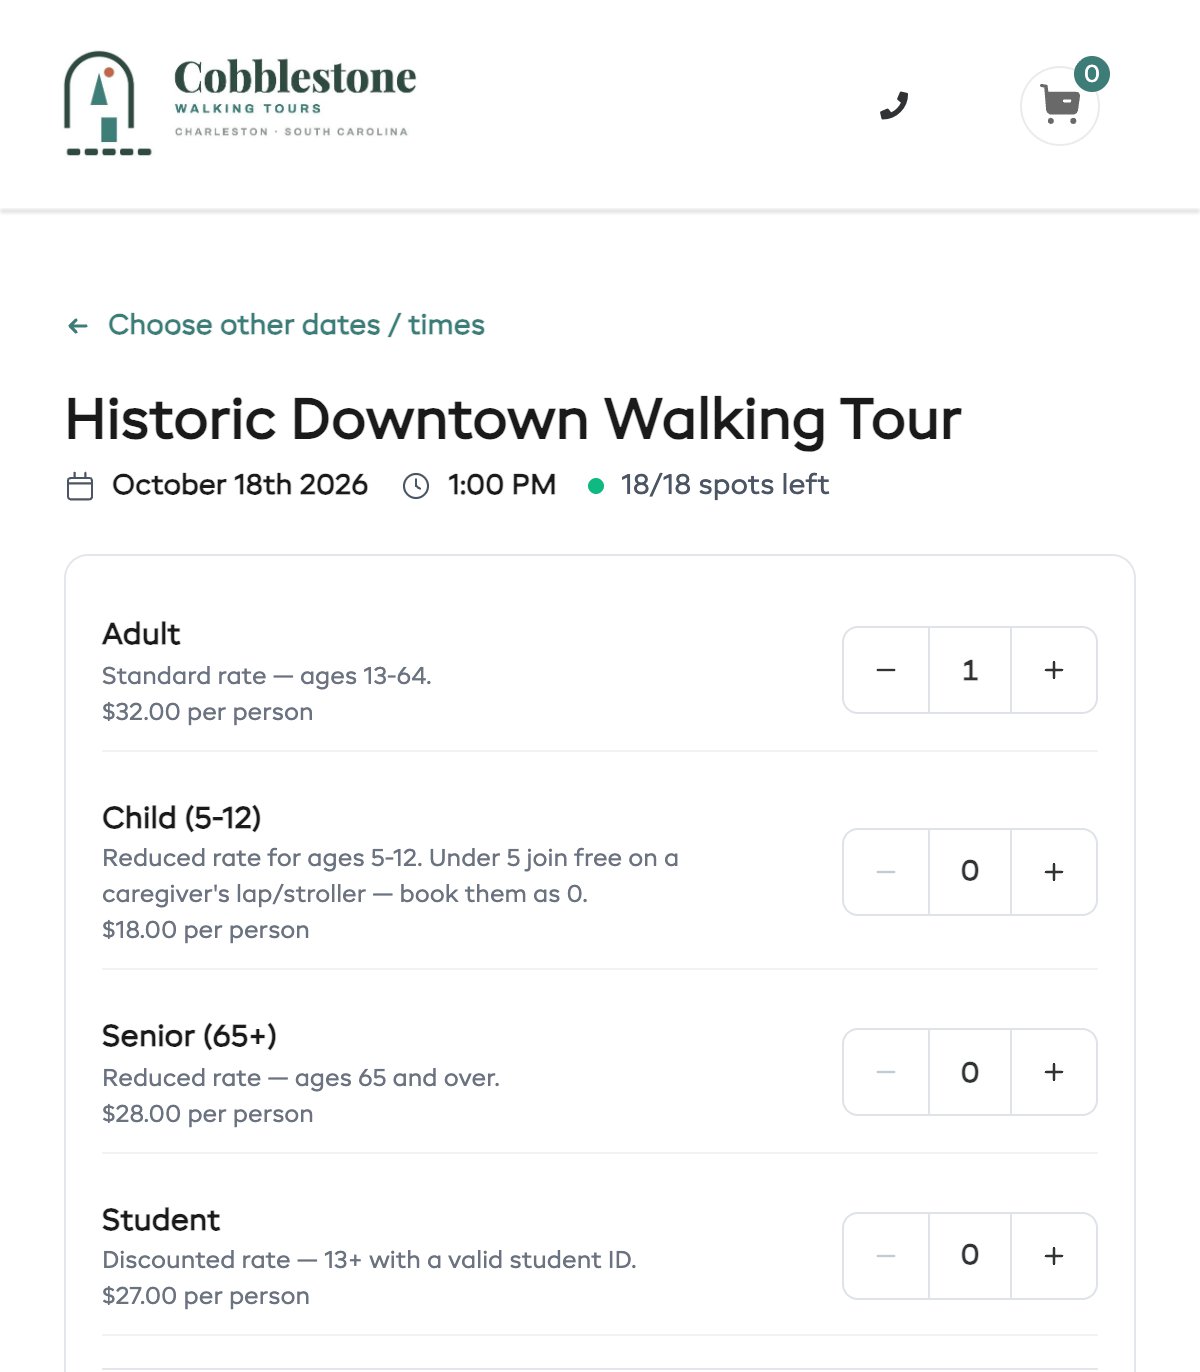1200x1372 pixels.
Task: Go back via Choose other dates / times
Action: [296, 325]
